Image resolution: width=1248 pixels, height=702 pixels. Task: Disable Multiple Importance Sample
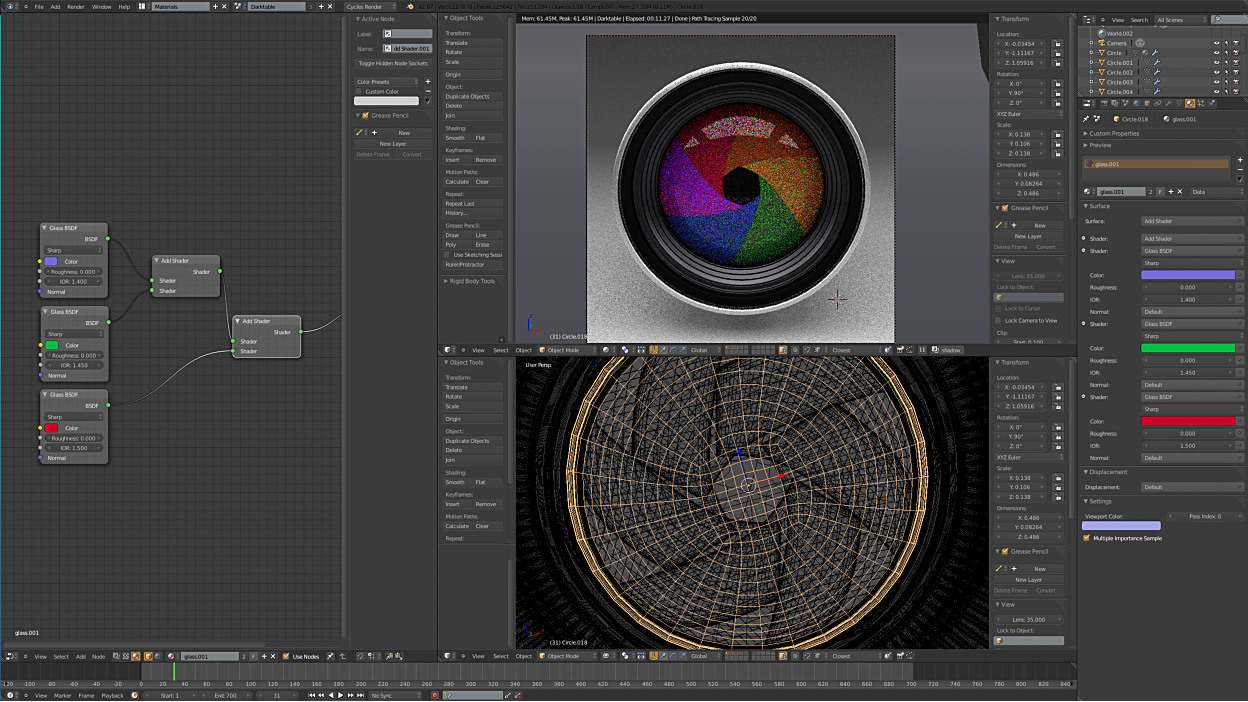pyautogui.click(x=1087, y=538)
